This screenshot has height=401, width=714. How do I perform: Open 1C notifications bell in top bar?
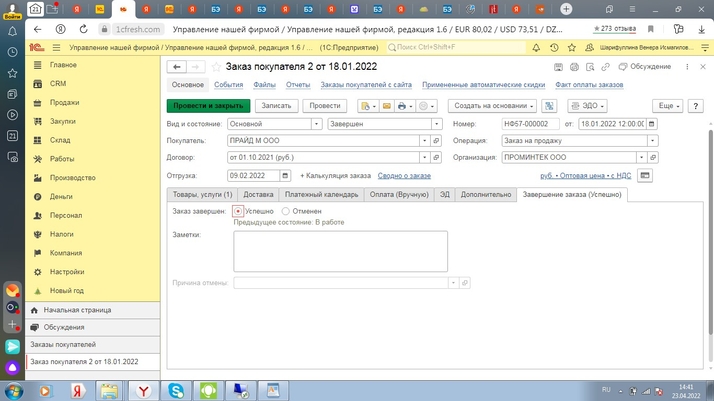point(536,47)
